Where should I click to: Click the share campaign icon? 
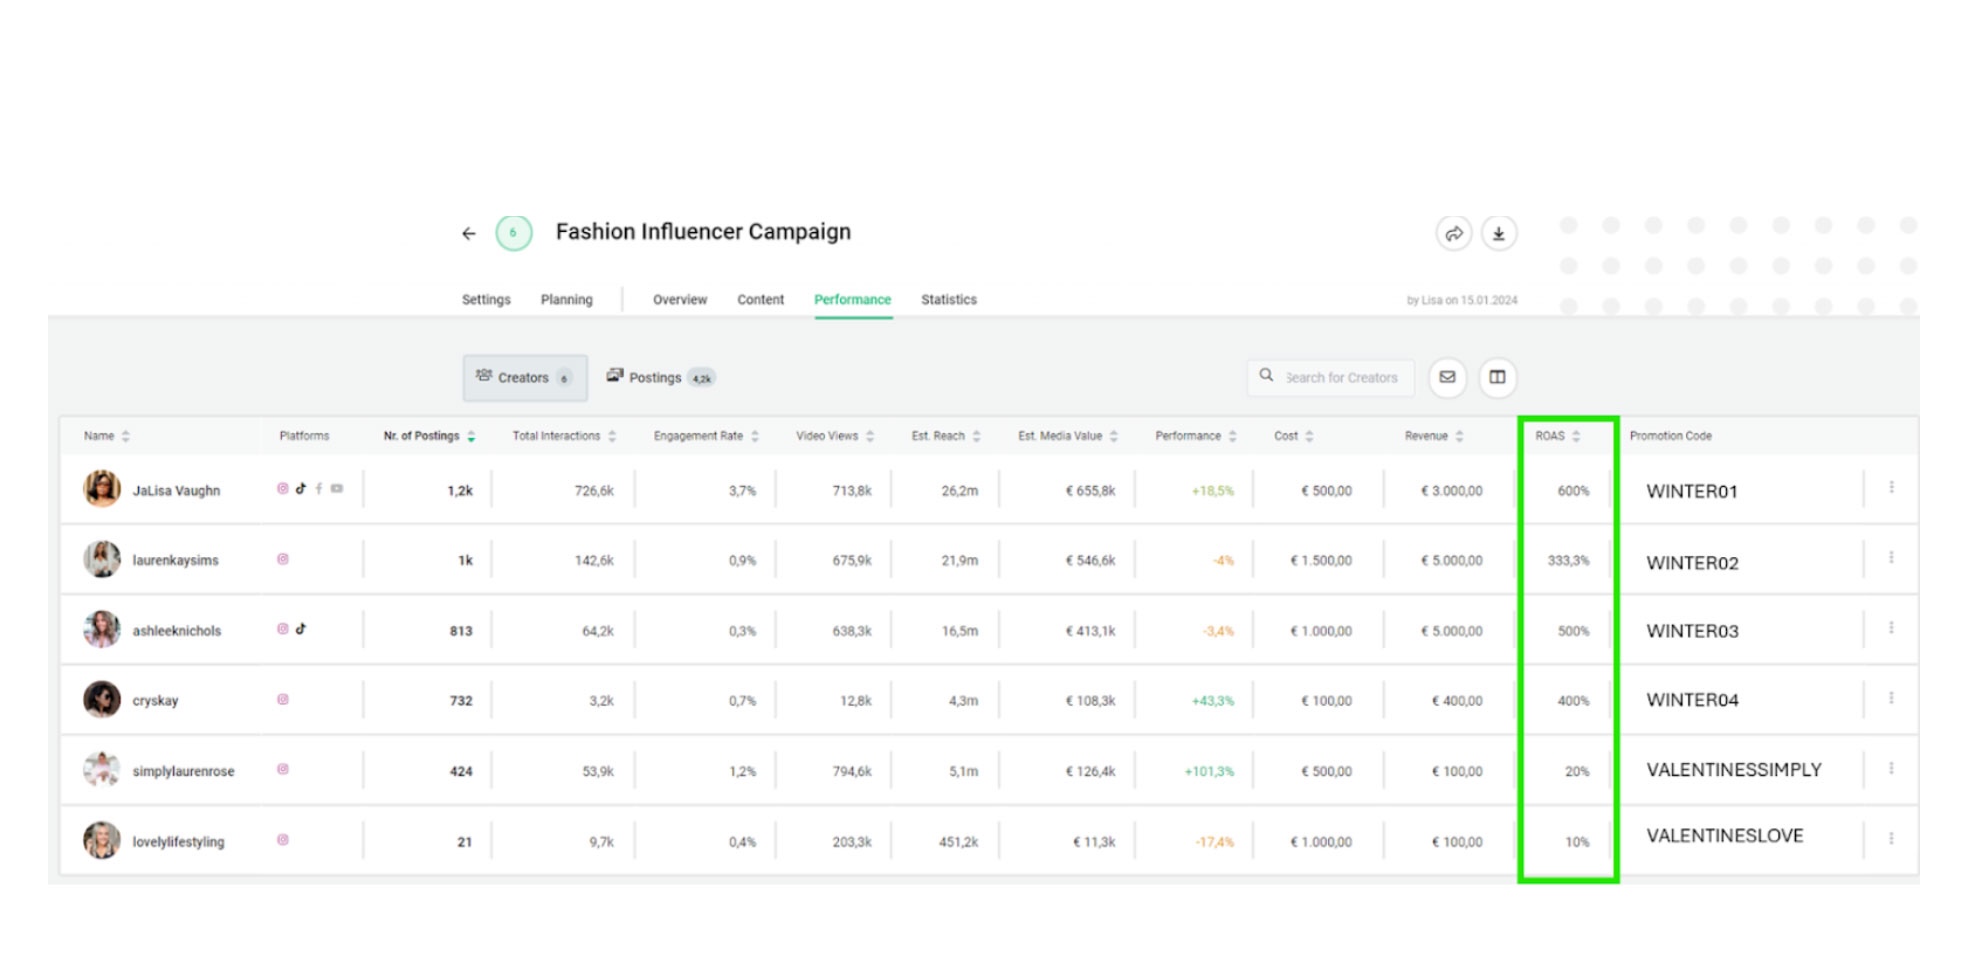1453,234
